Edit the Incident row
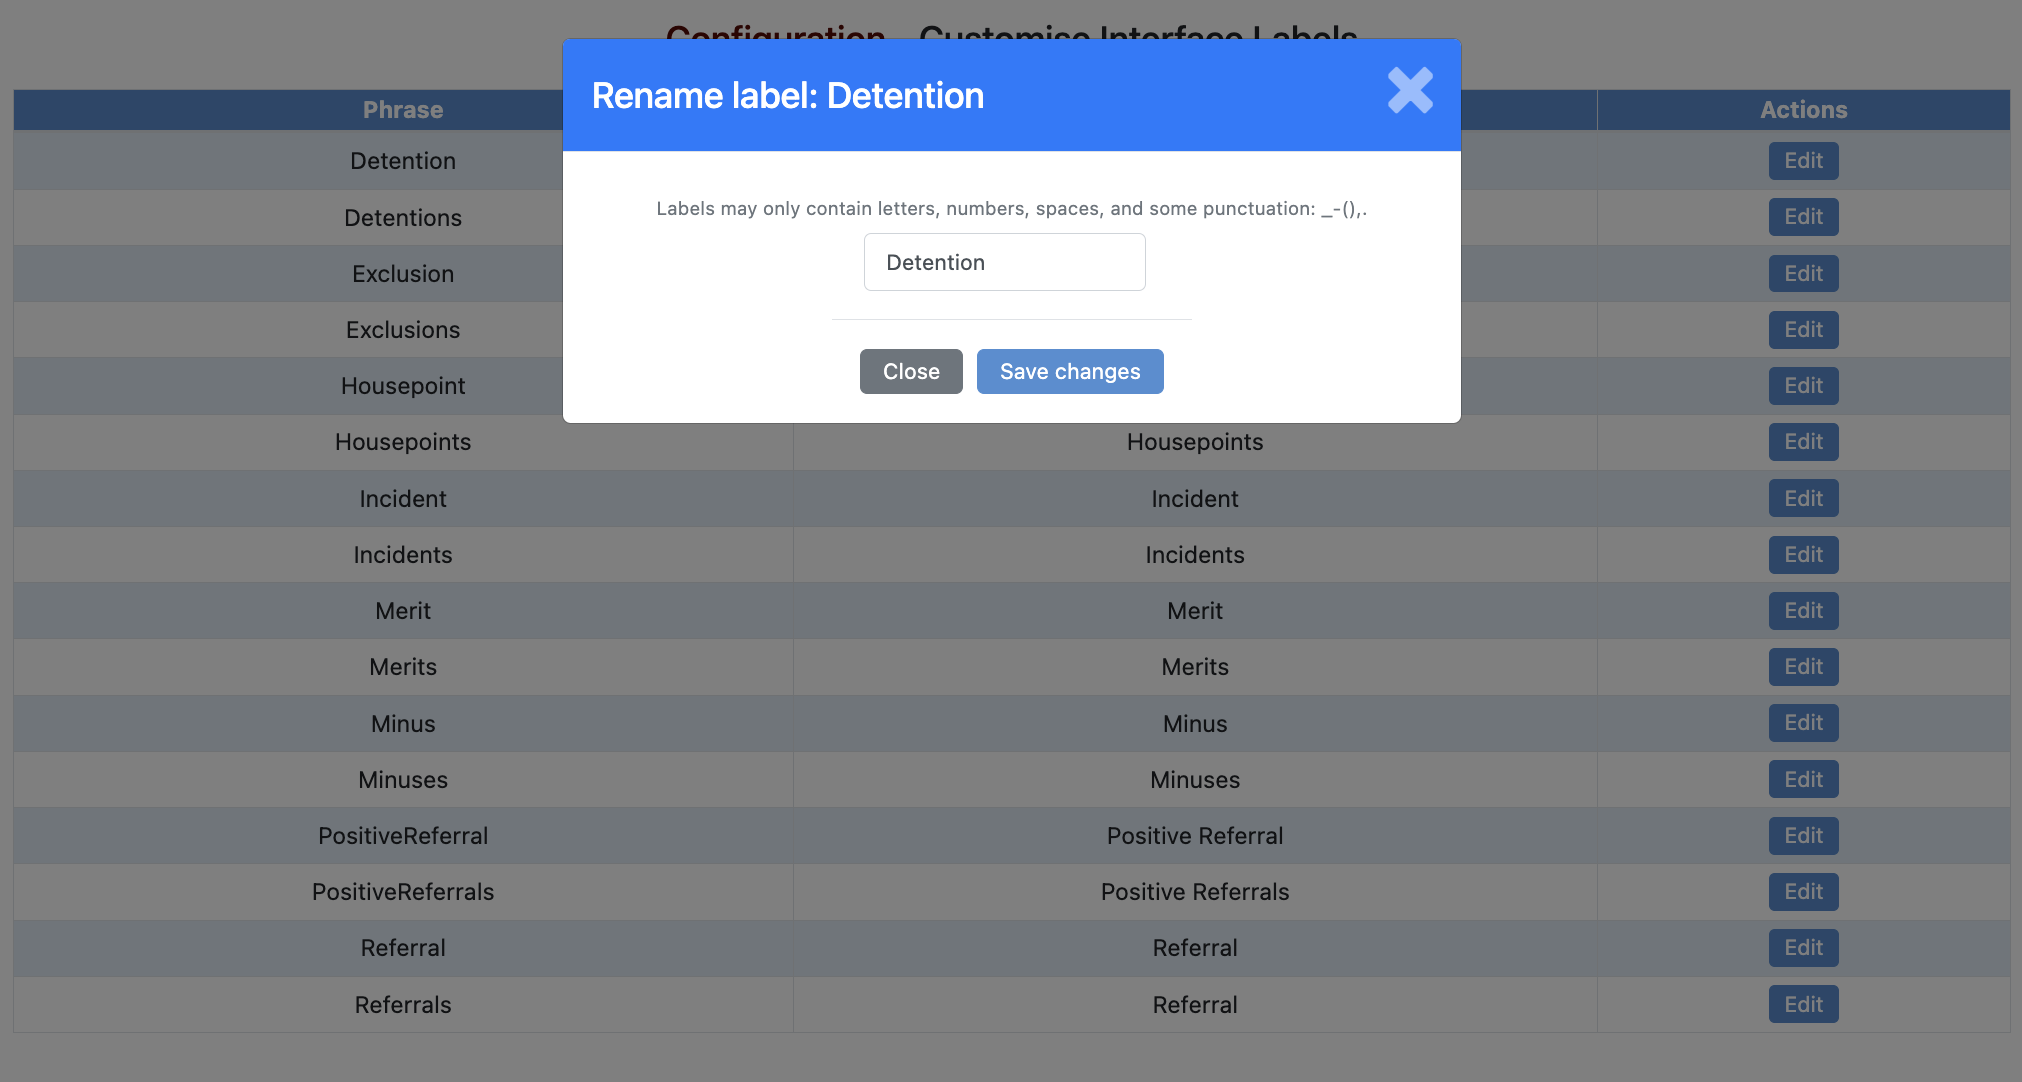Image resolution: width=2022 pixels, height=1082 pixels. point(1803,498)
